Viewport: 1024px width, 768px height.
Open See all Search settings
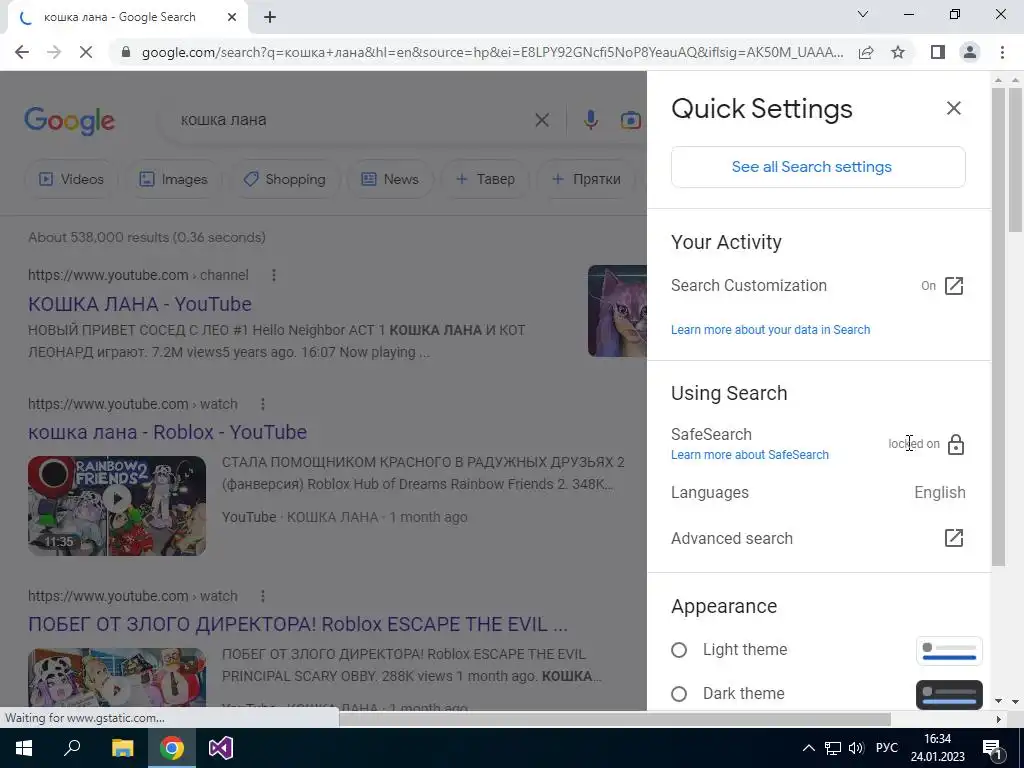818,167
